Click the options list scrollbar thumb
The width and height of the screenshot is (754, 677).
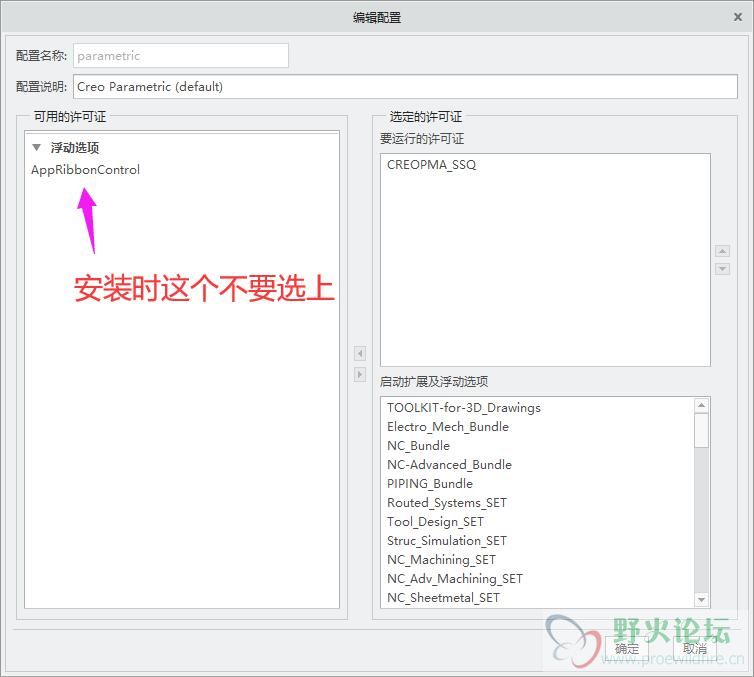click(x=702, y=430)
